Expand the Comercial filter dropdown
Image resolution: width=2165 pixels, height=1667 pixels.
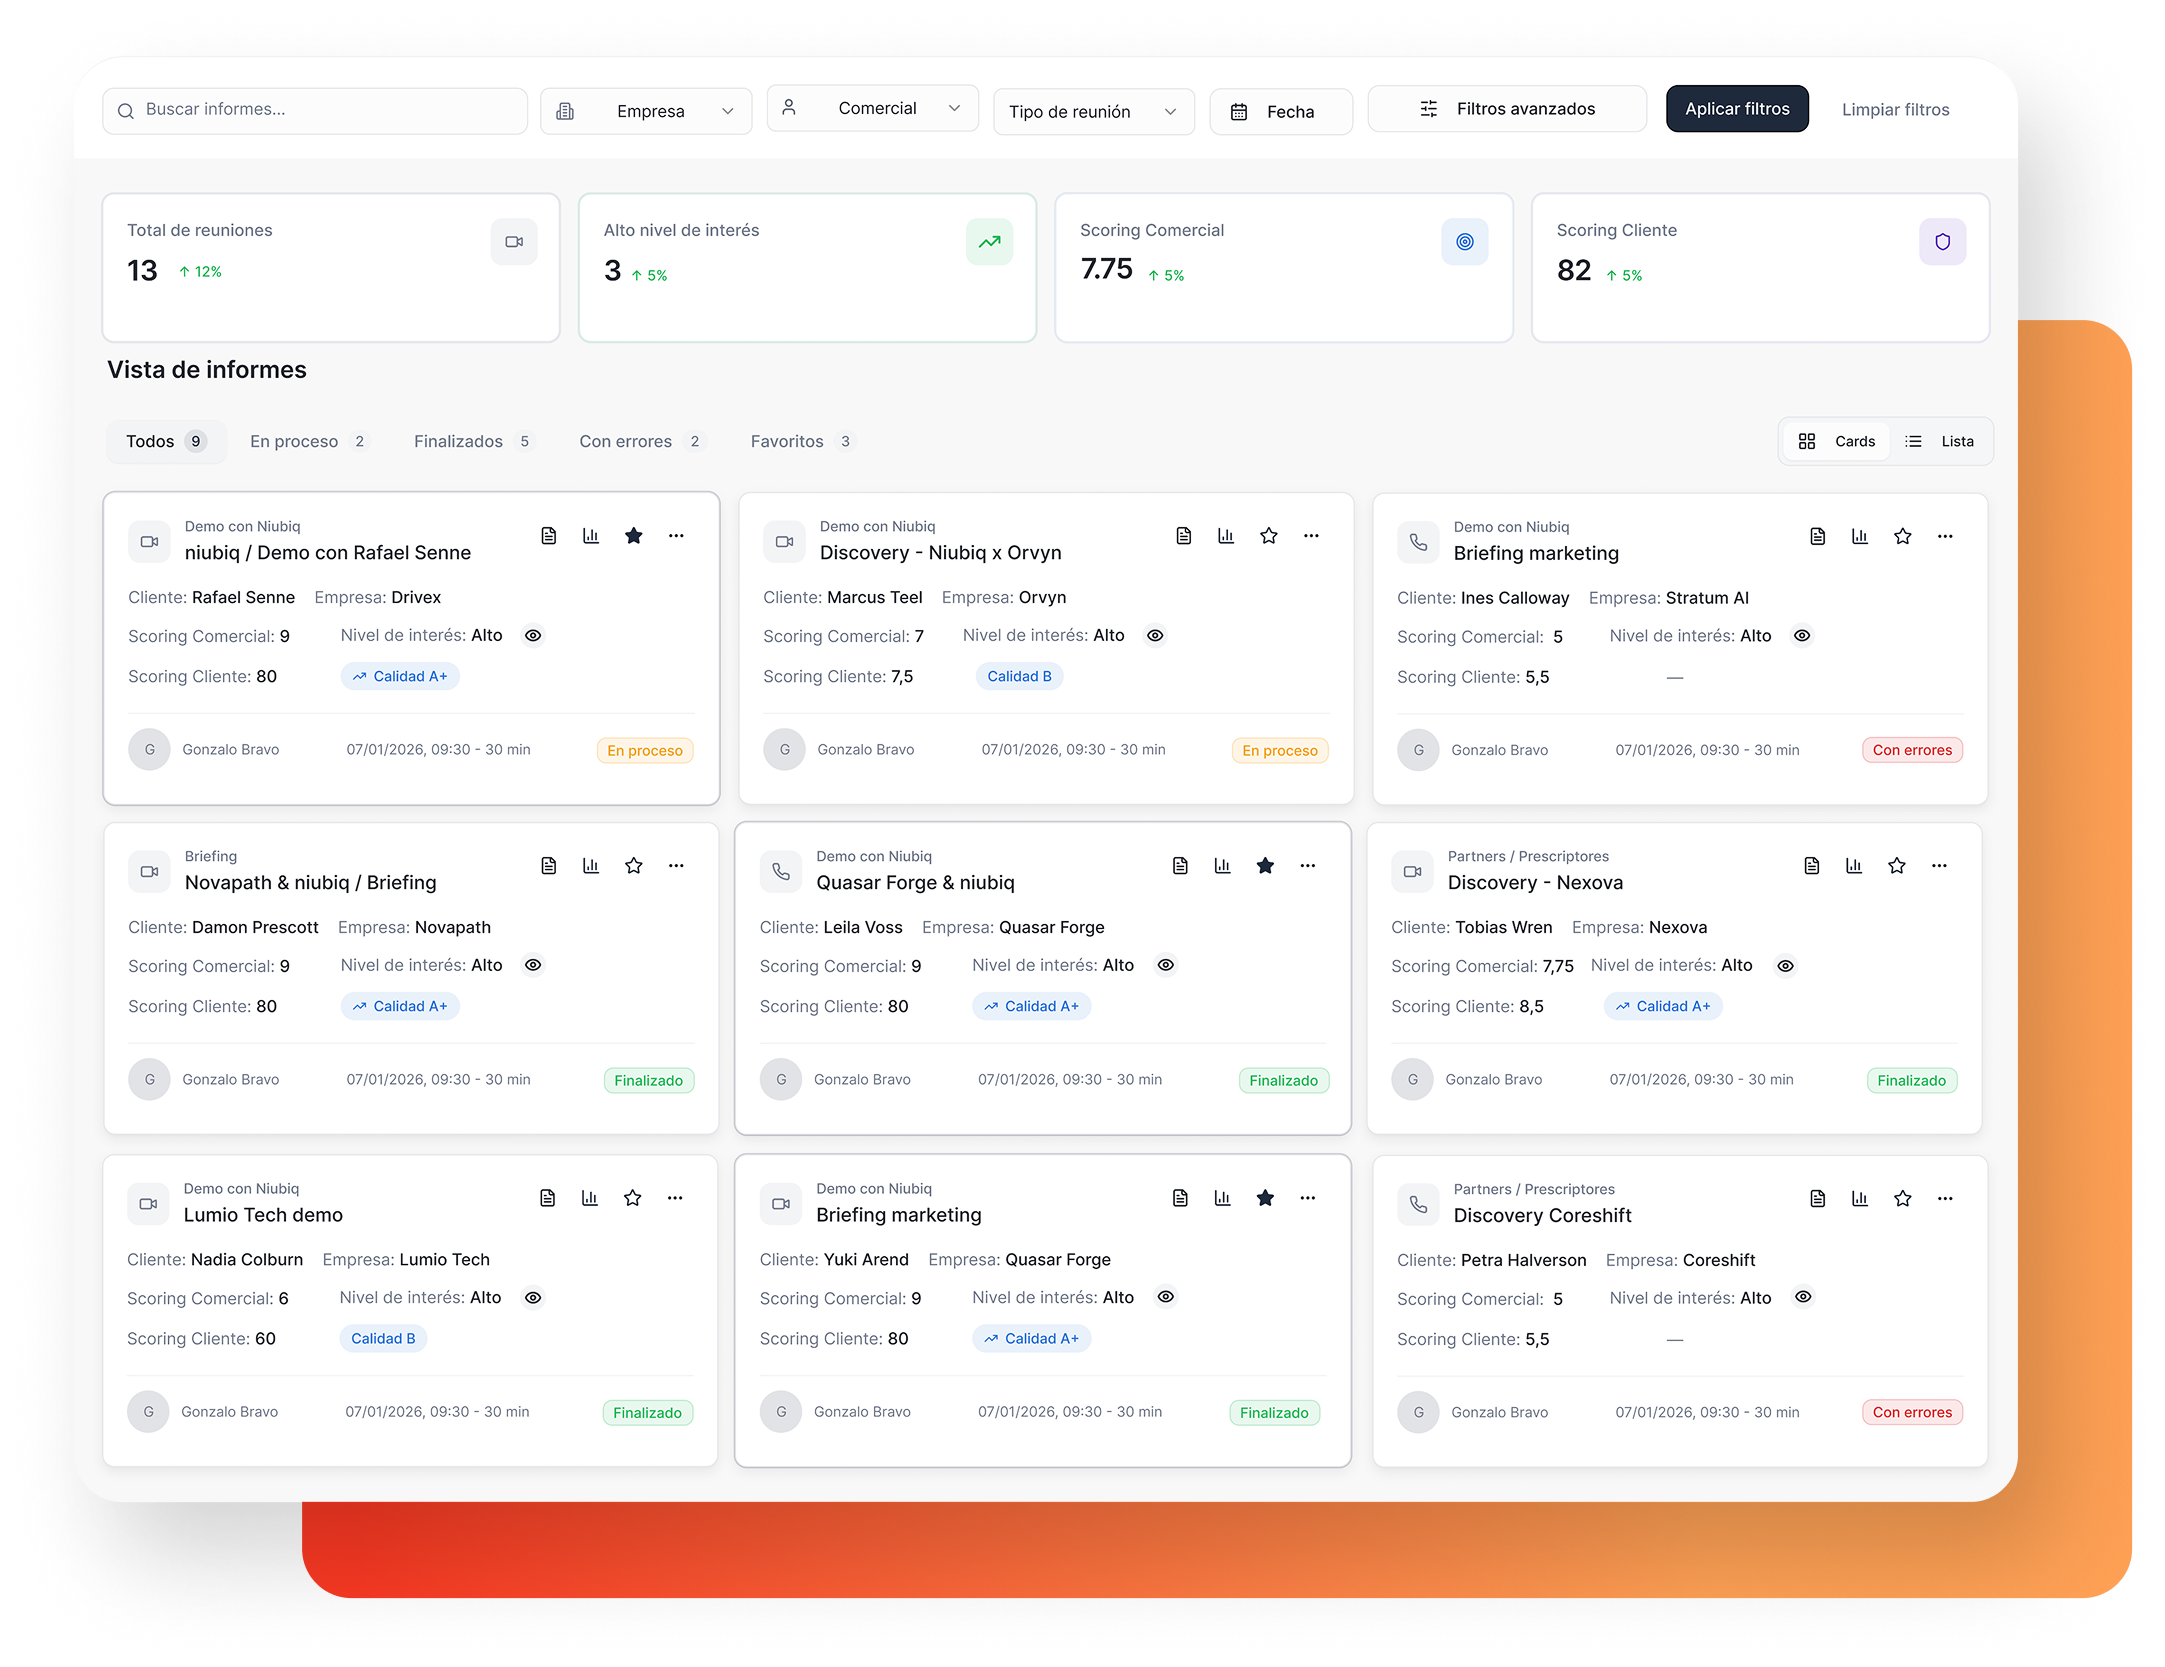click(872, 108)
